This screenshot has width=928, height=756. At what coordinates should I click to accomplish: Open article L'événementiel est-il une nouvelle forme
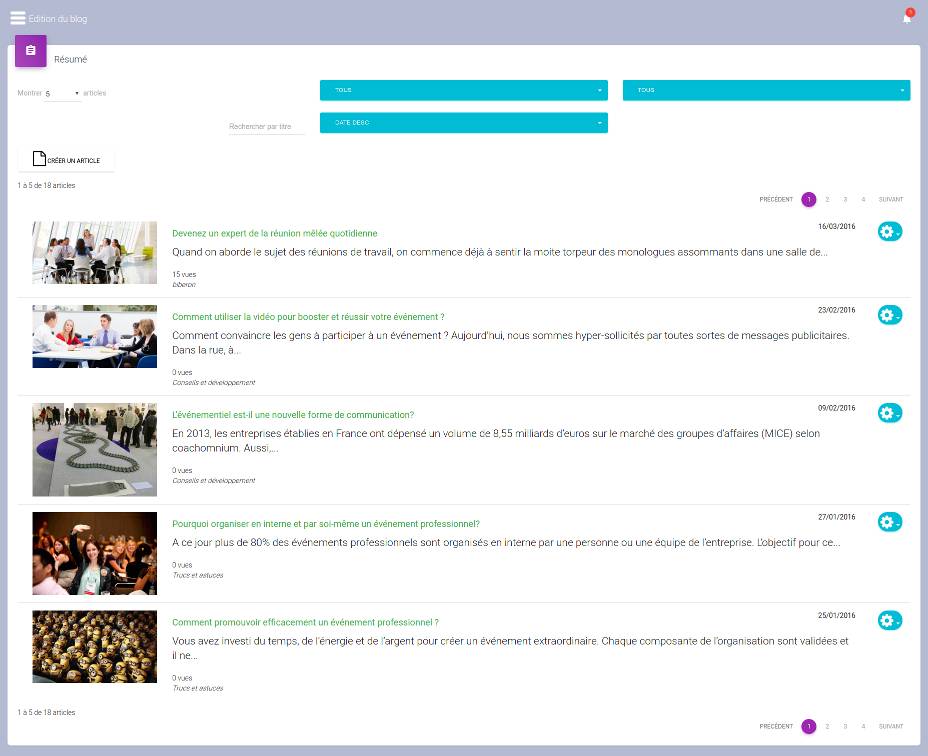293,415
